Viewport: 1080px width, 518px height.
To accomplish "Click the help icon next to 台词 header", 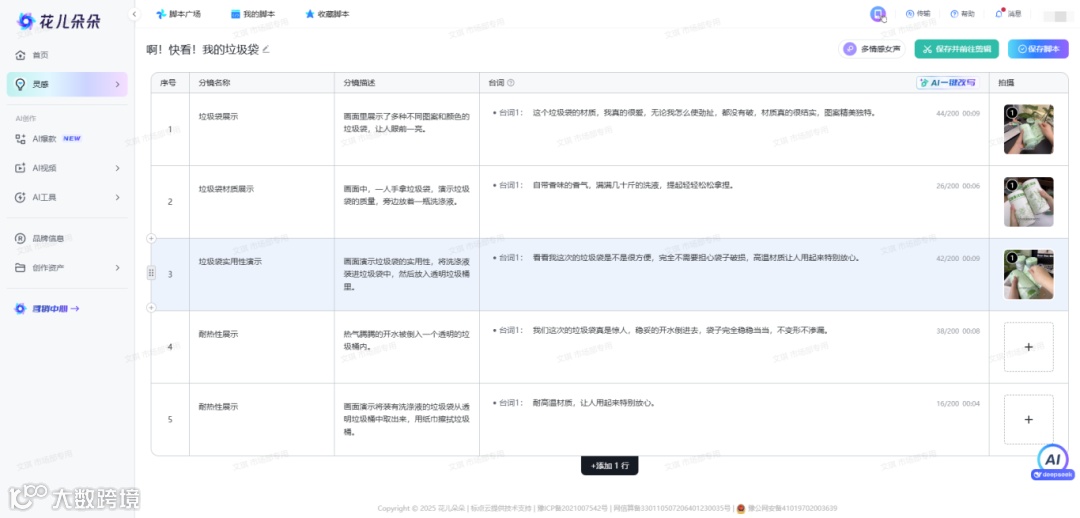I will [x=510, y=83].
